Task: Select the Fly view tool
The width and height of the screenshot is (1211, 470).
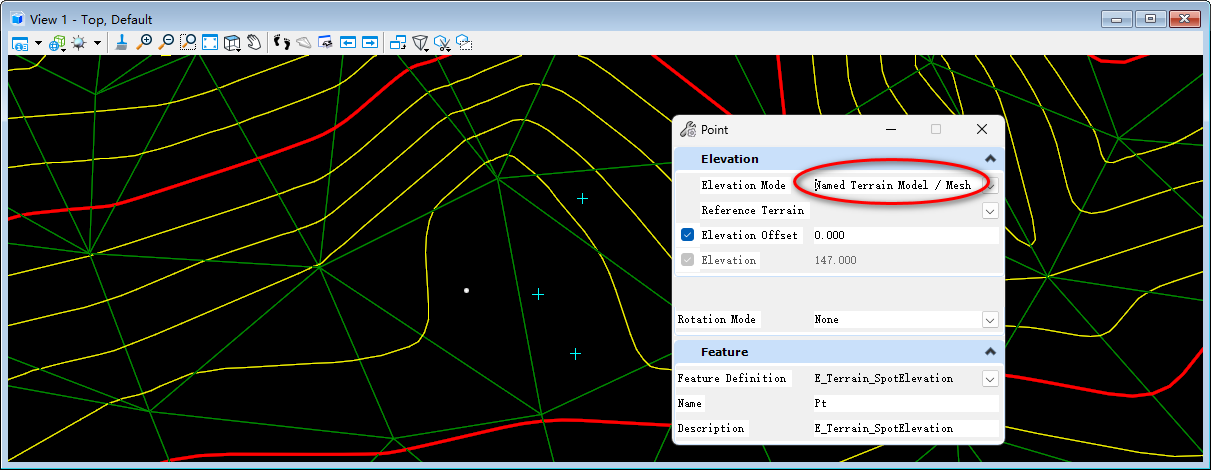Action: pos(303,43)
